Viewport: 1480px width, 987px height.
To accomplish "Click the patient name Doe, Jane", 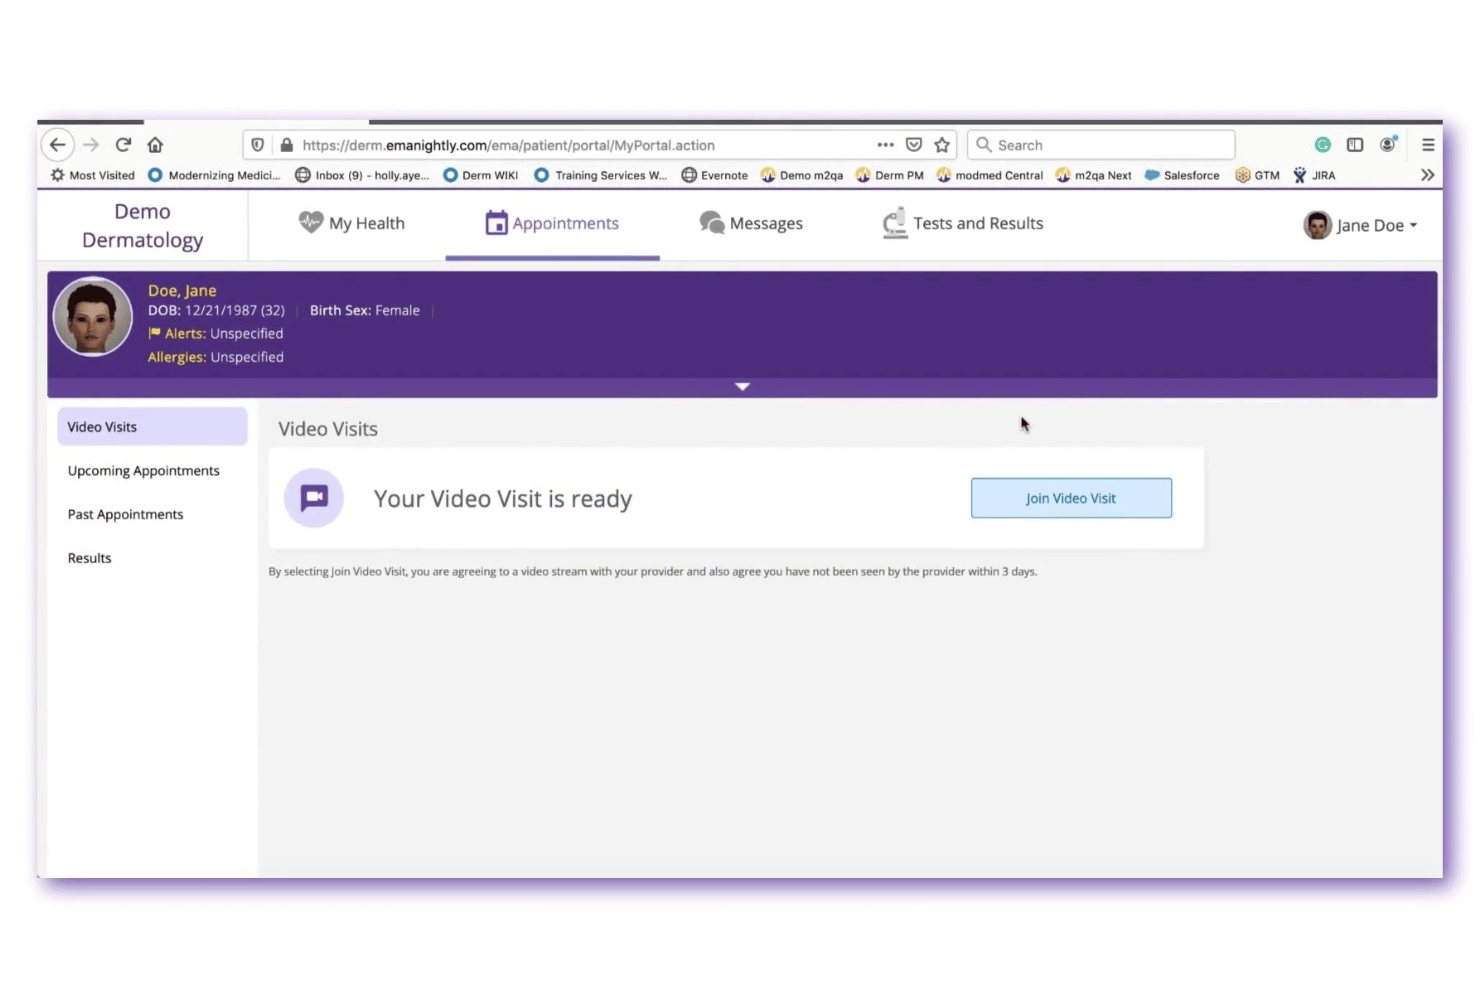I will (182, 290).
